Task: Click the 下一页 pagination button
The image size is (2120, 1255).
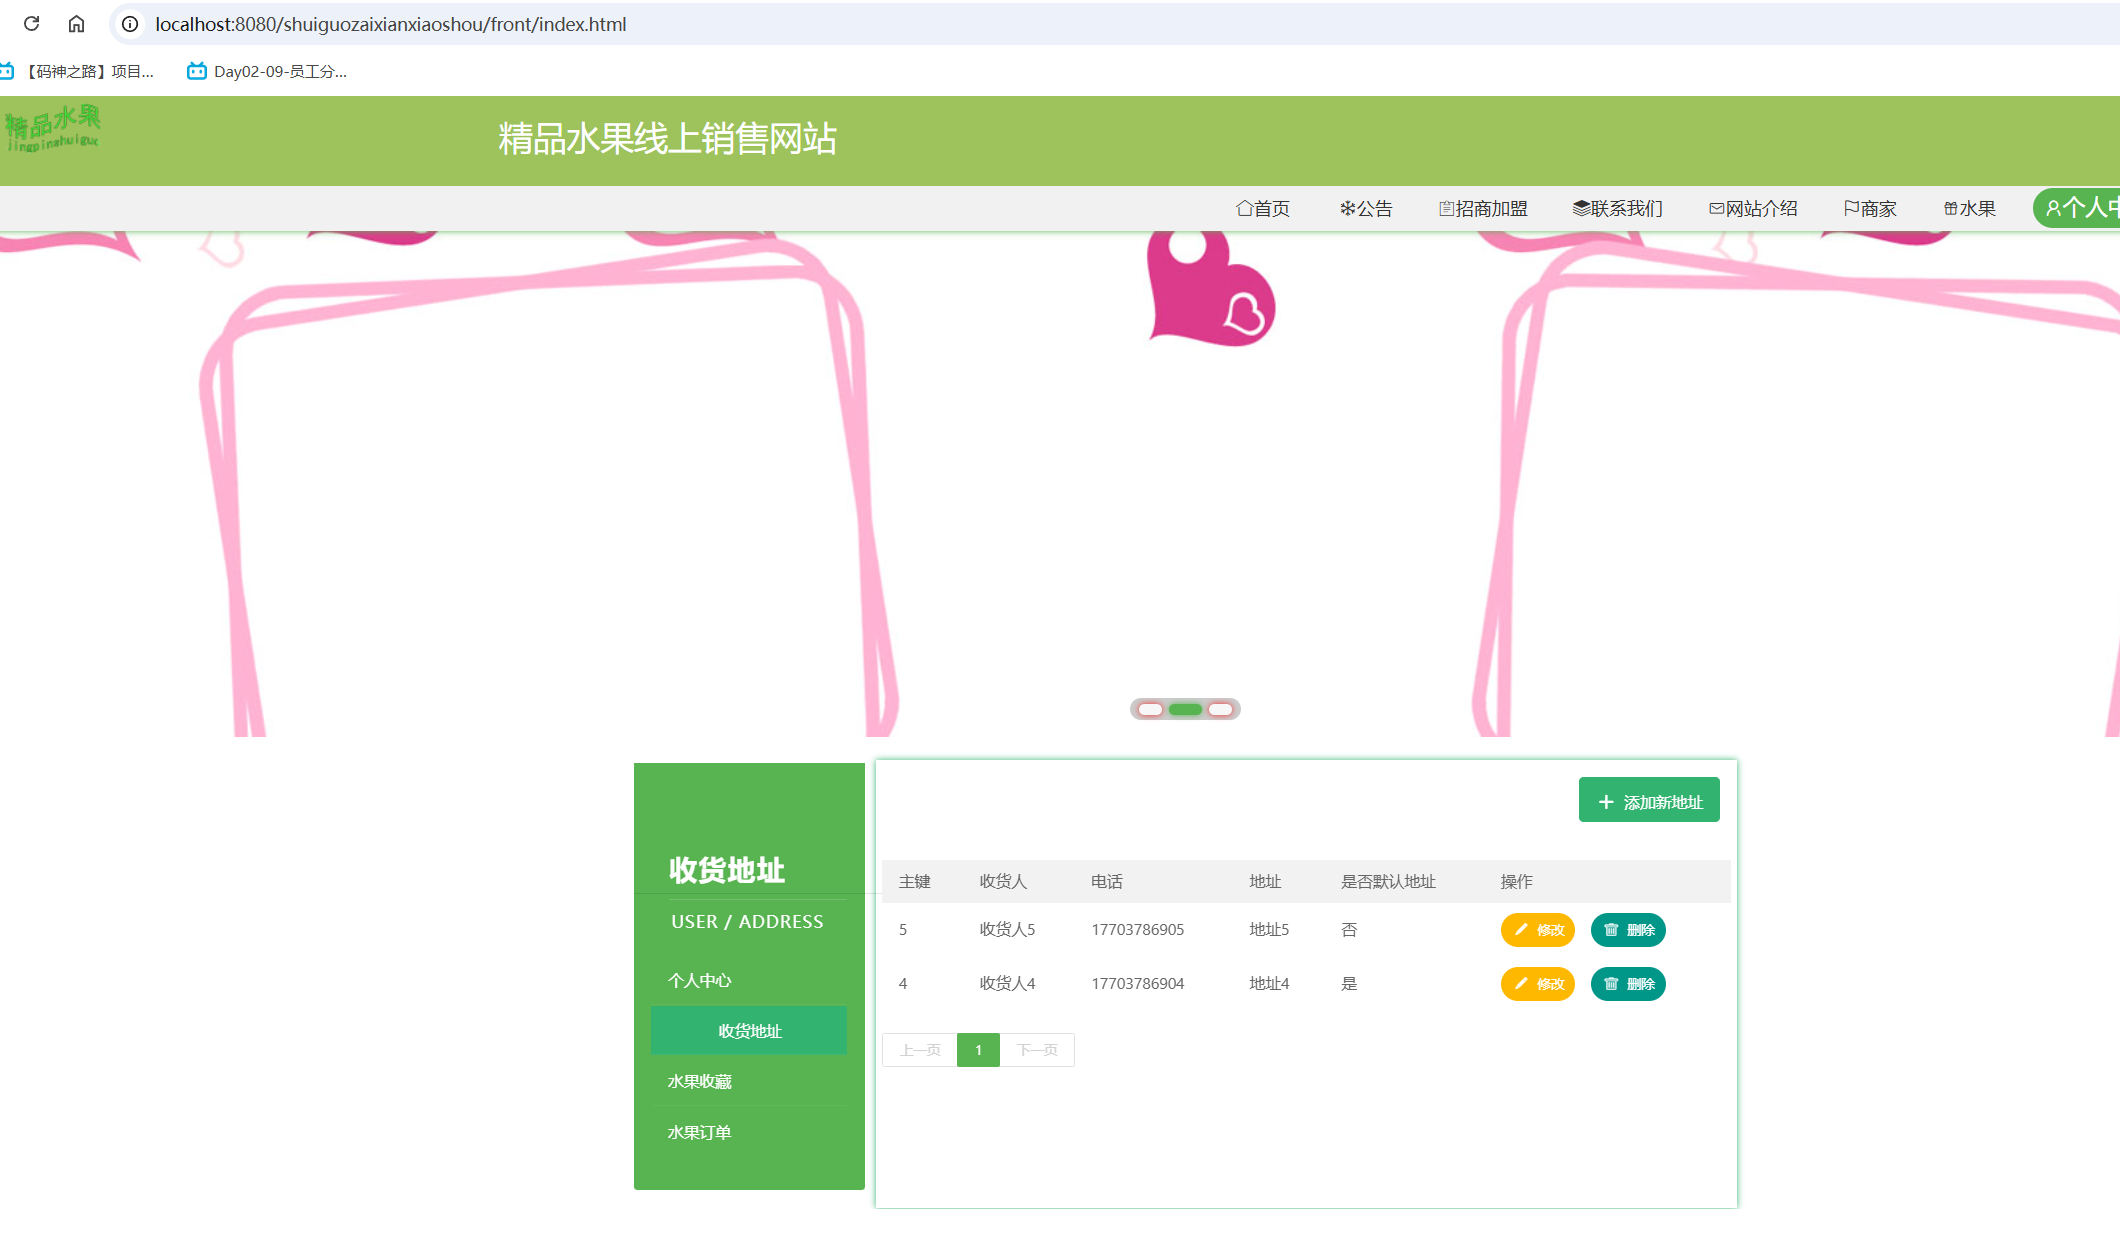Action: pos(1037,1050)
